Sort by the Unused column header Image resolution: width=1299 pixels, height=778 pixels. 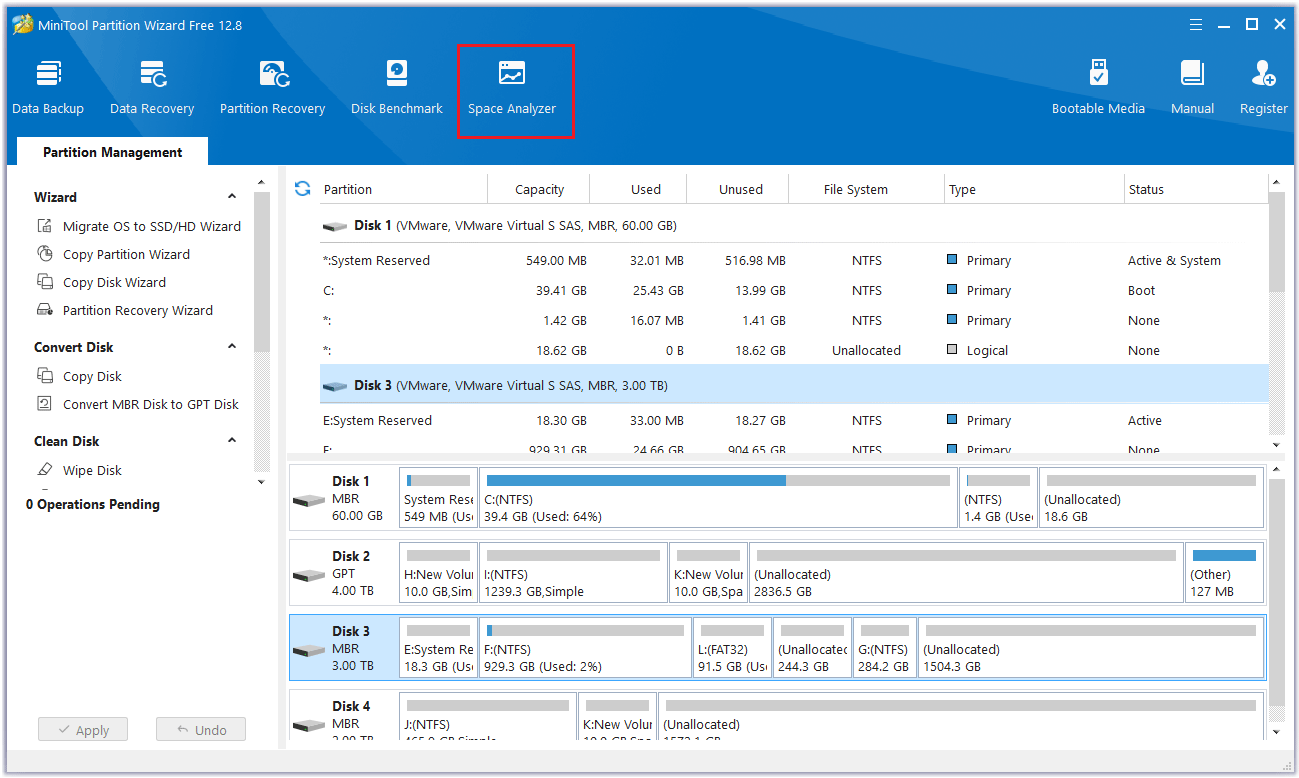740,189
